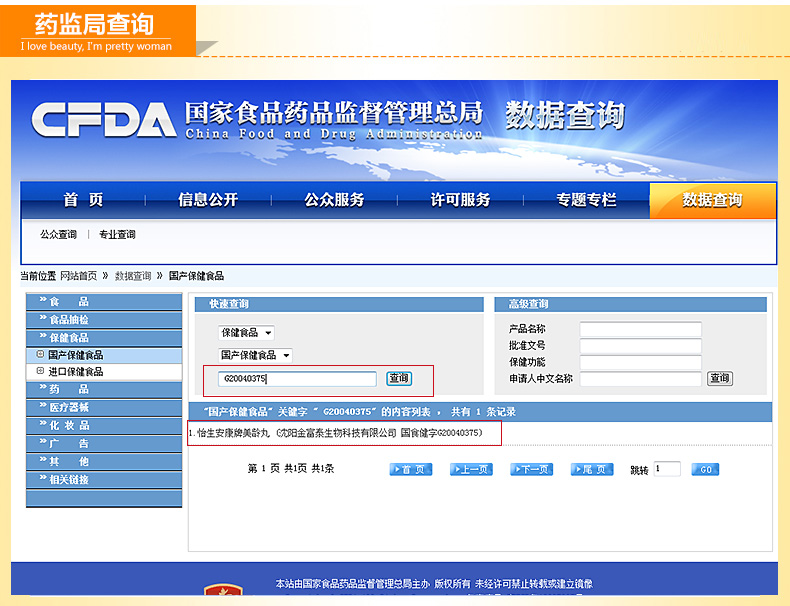Click the 高级查询 panel header

click(x=630, y=304)
